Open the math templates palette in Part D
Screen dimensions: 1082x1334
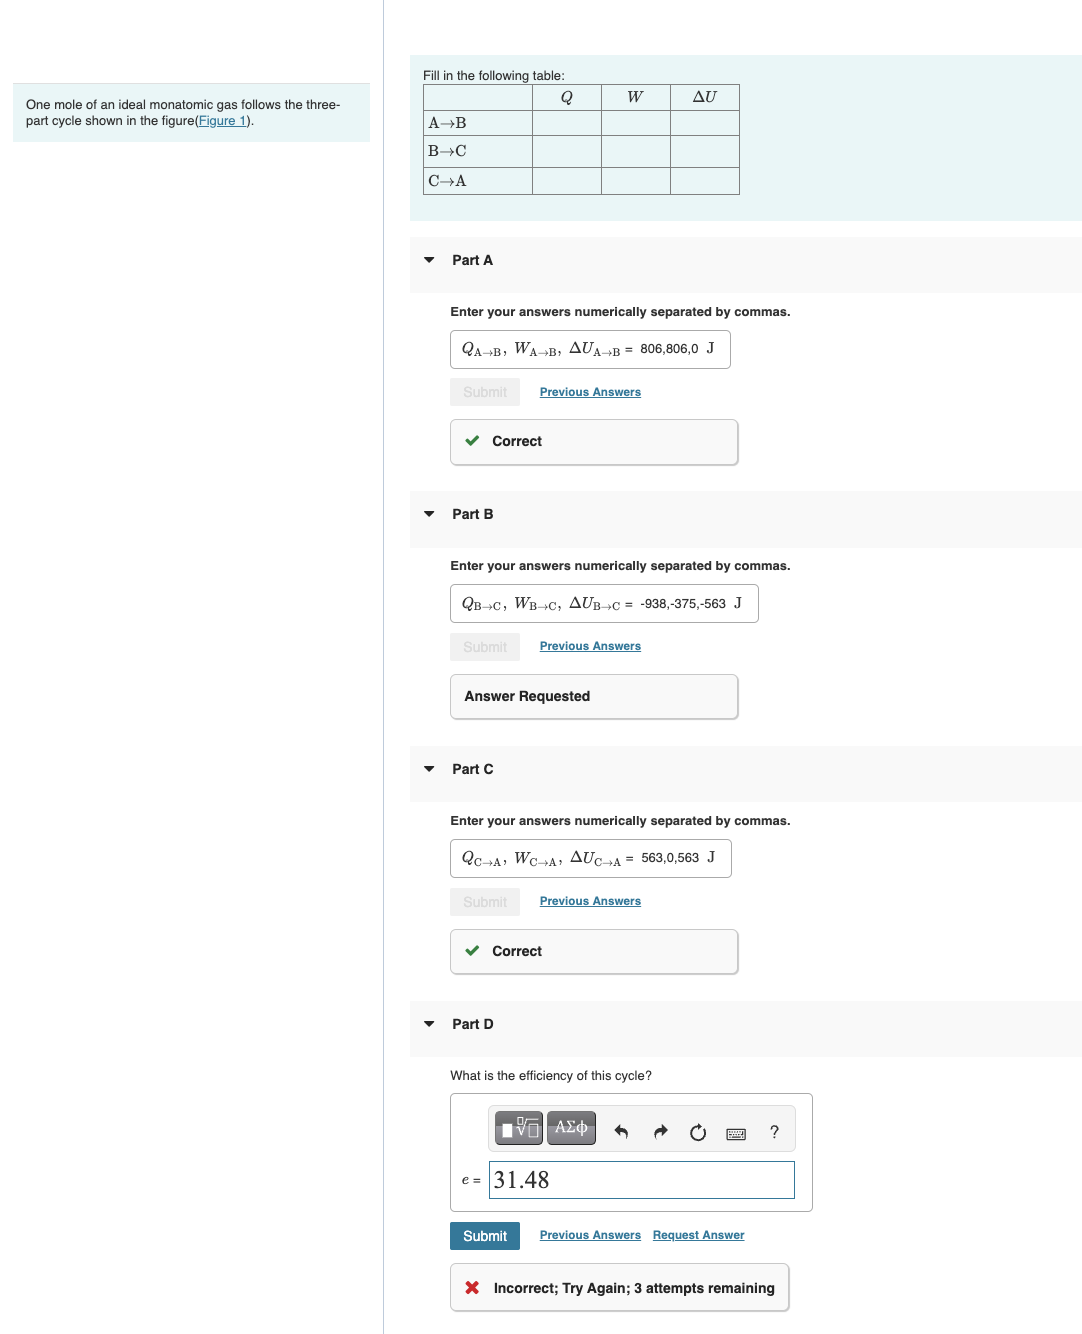[x=518, y=1128]
